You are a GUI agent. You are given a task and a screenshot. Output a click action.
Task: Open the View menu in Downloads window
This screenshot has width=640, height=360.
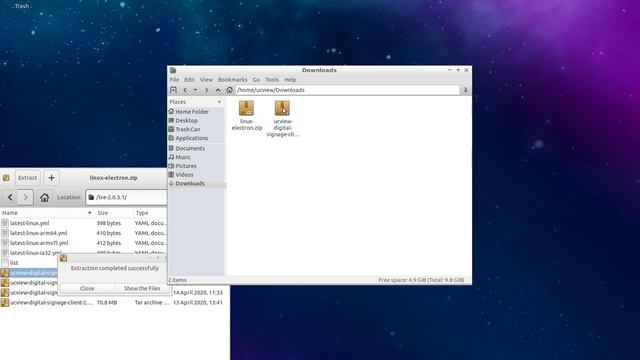[x=206, y=80]
